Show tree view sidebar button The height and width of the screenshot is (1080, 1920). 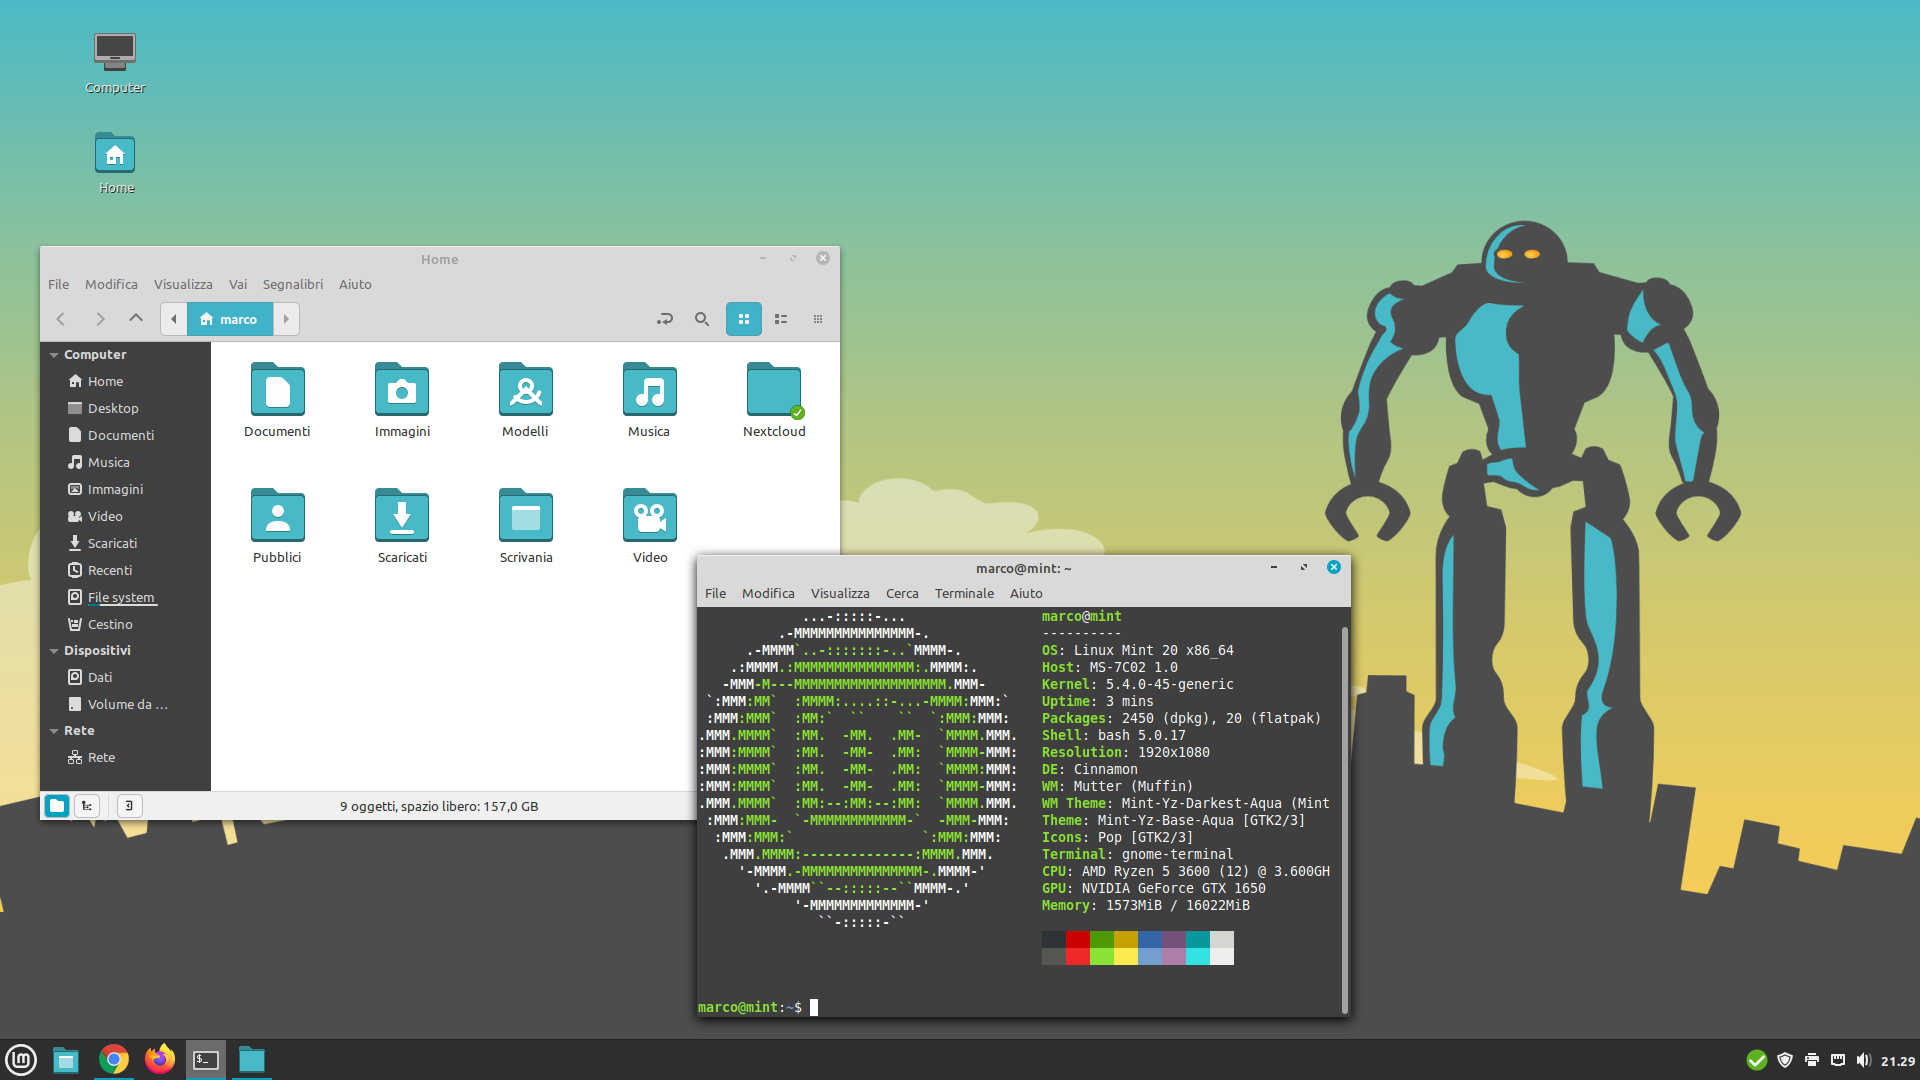[x=87, y=806]
